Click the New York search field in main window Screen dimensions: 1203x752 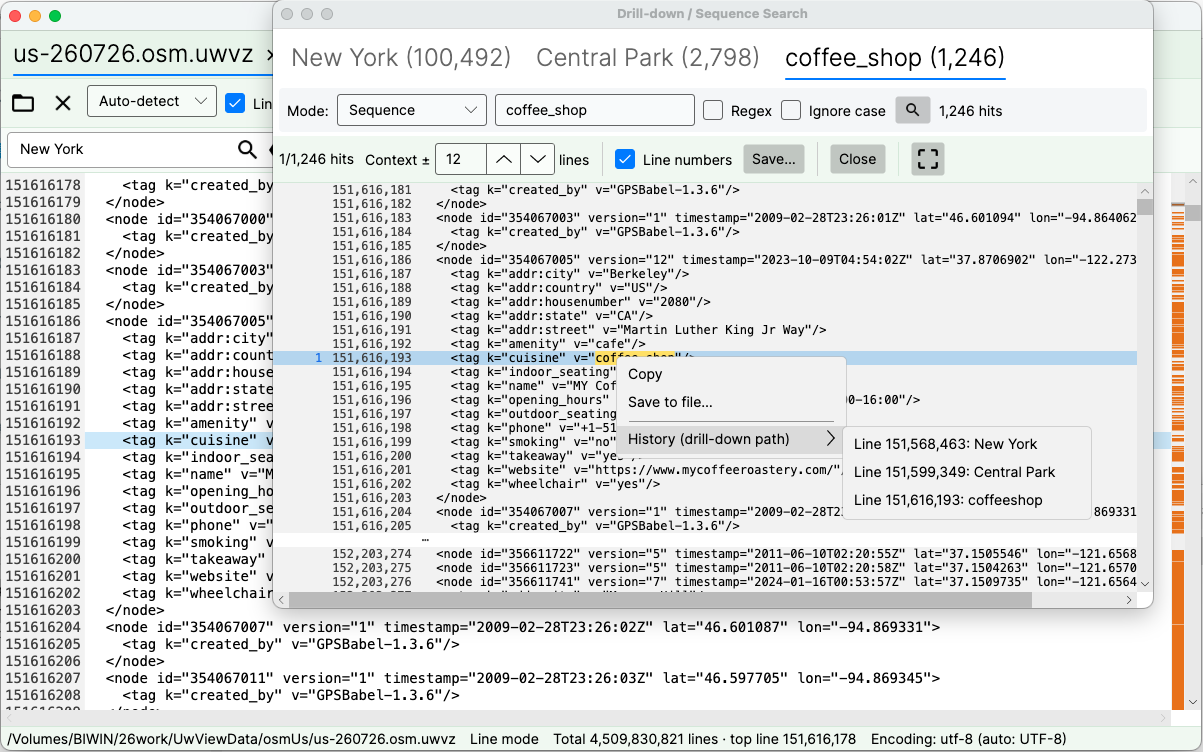click(x=120, y=149)
